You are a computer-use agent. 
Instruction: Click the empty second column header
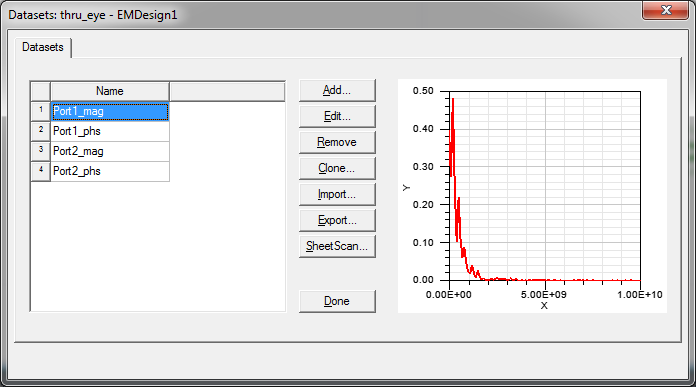(x=227, y=91)
